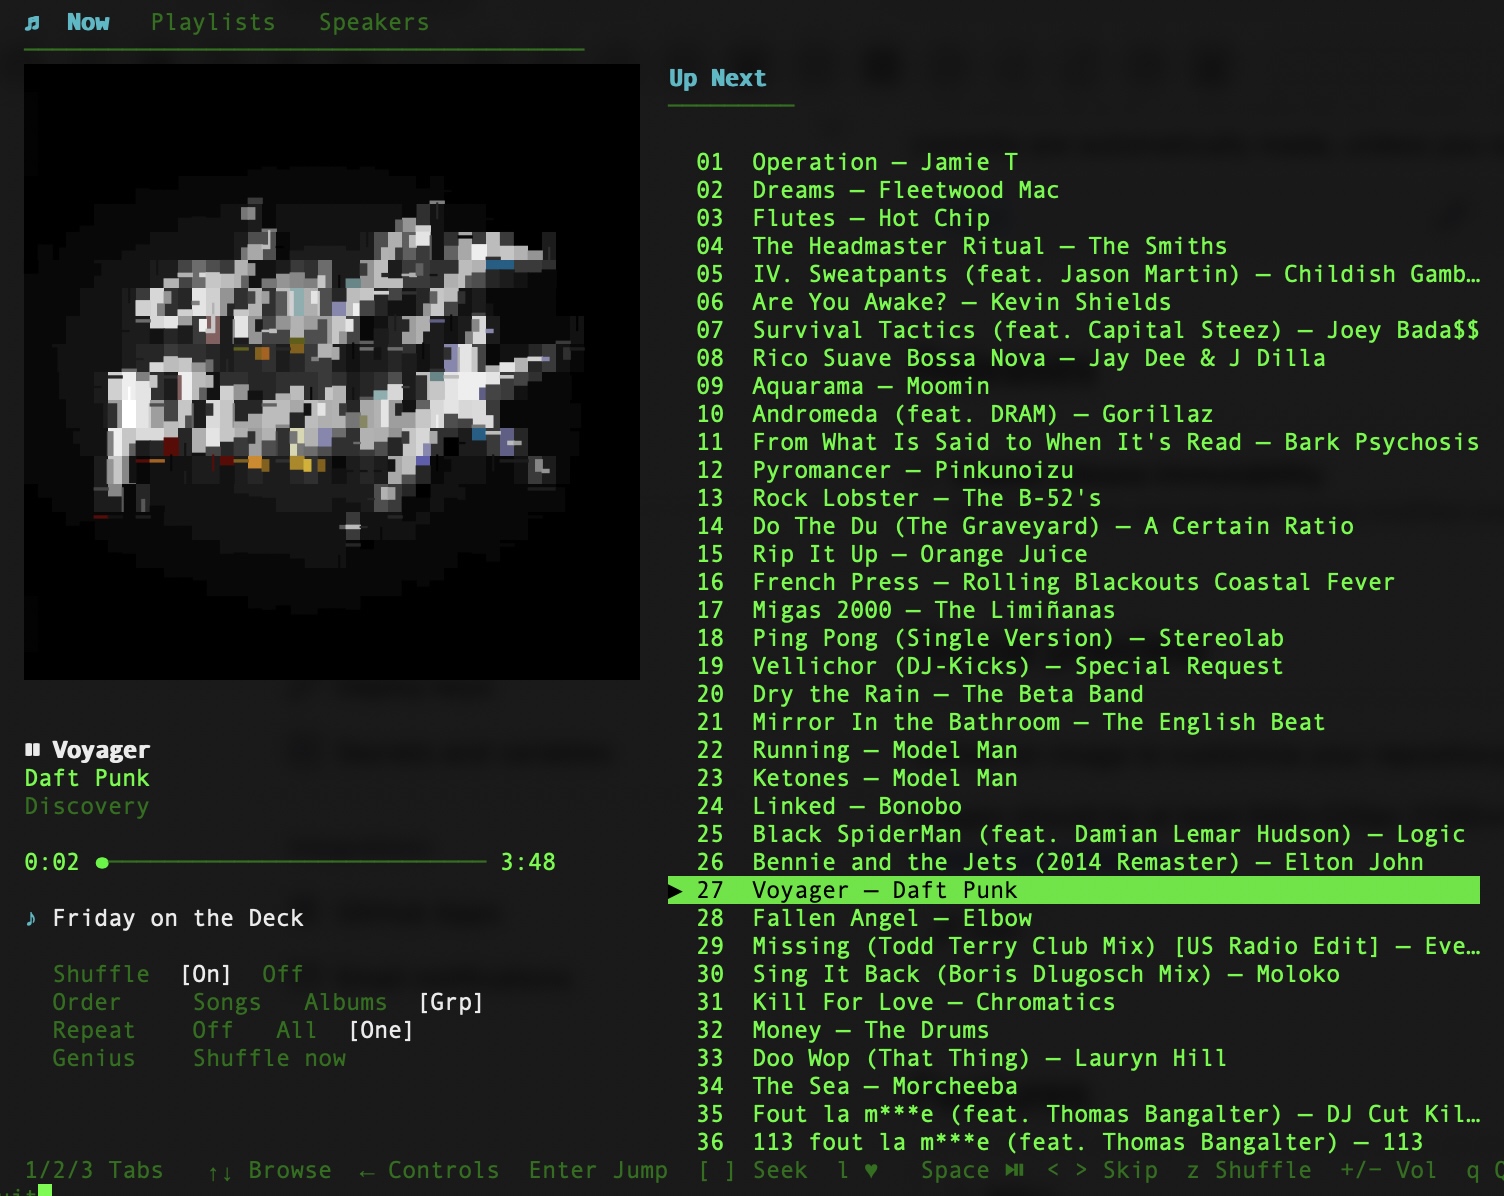Select queue row Linked — Bonobo

point(1074,806)
